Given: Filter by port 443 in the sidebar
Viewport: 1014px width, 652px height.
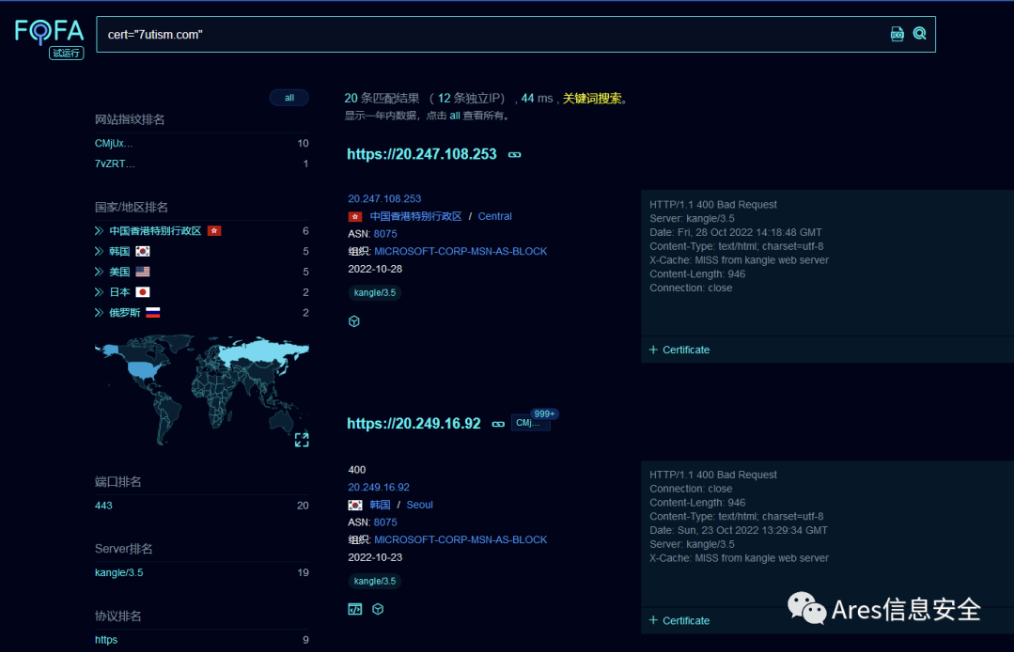Looking at the screenshot, I should pos(104,505).
